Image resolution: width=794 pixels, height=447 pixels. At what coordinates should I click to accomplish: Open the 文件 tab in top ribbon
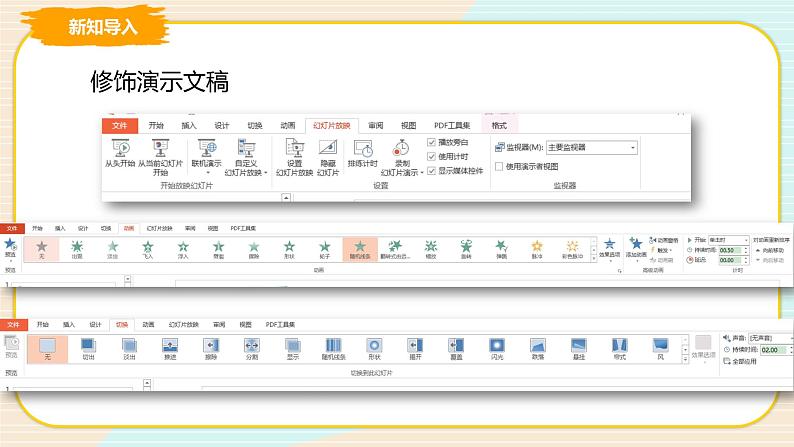(x=120, y=126)
